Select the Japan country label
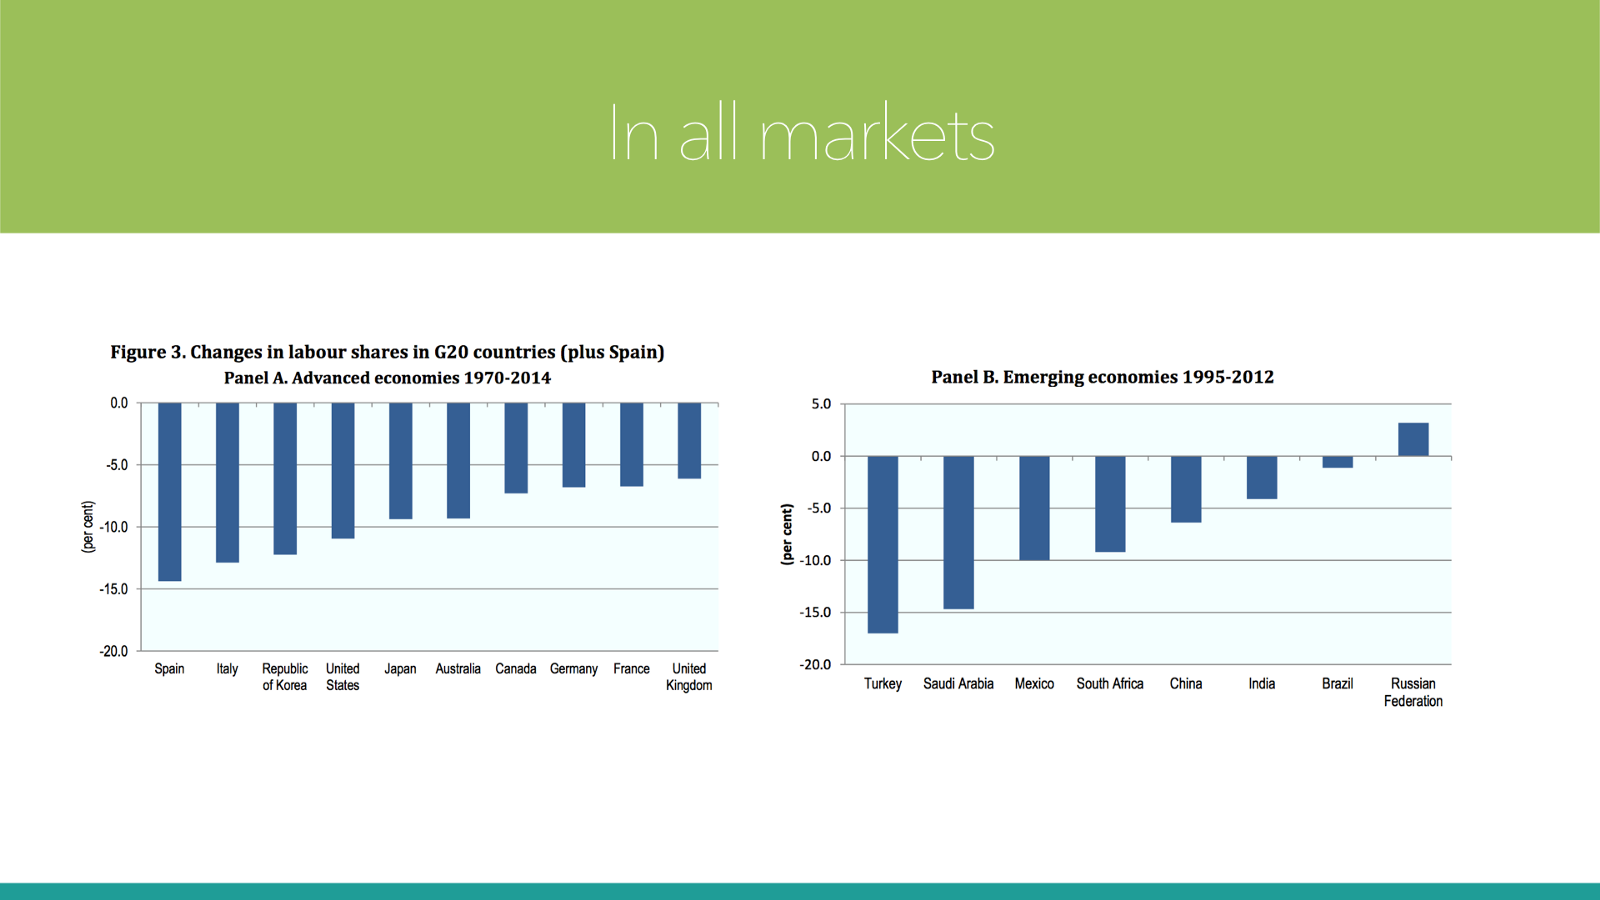The height and width of the screenshot is (900, 1600). pos(400,669)
